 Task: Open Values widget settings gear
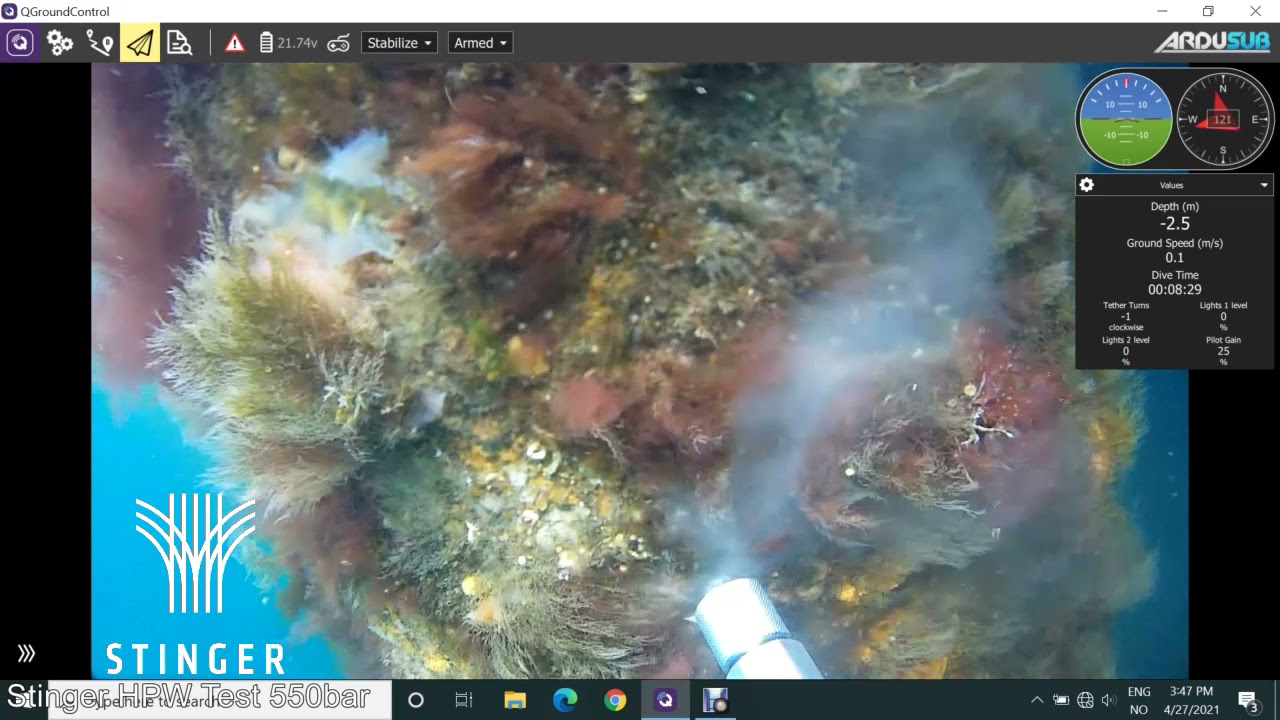click(x=1087, y=185)
